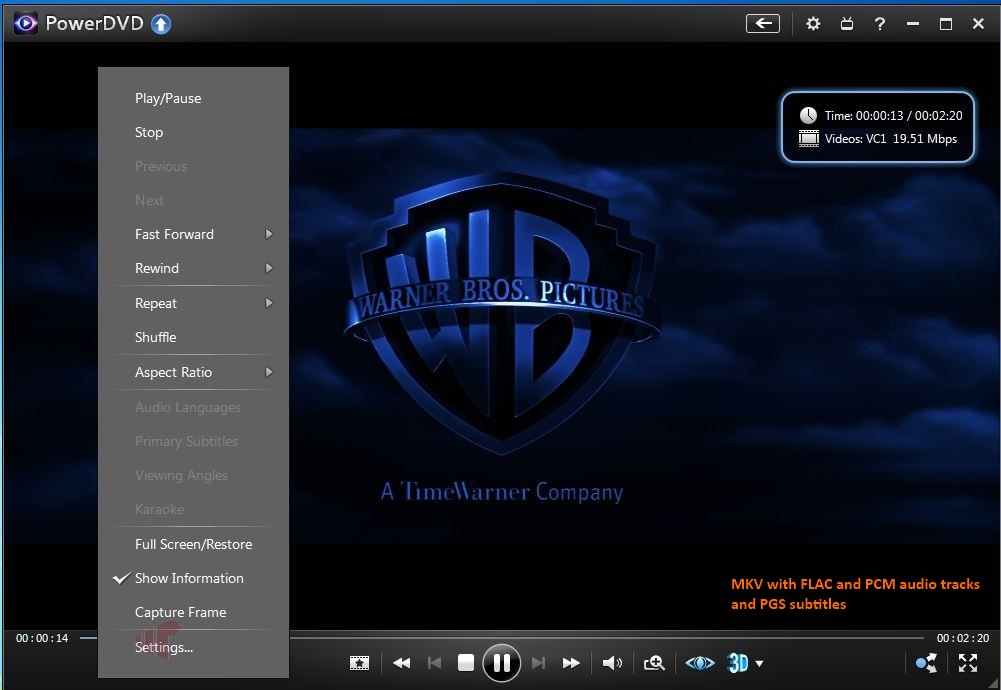Expand the Aspect Ratio submenu

(x=193, y=372)
